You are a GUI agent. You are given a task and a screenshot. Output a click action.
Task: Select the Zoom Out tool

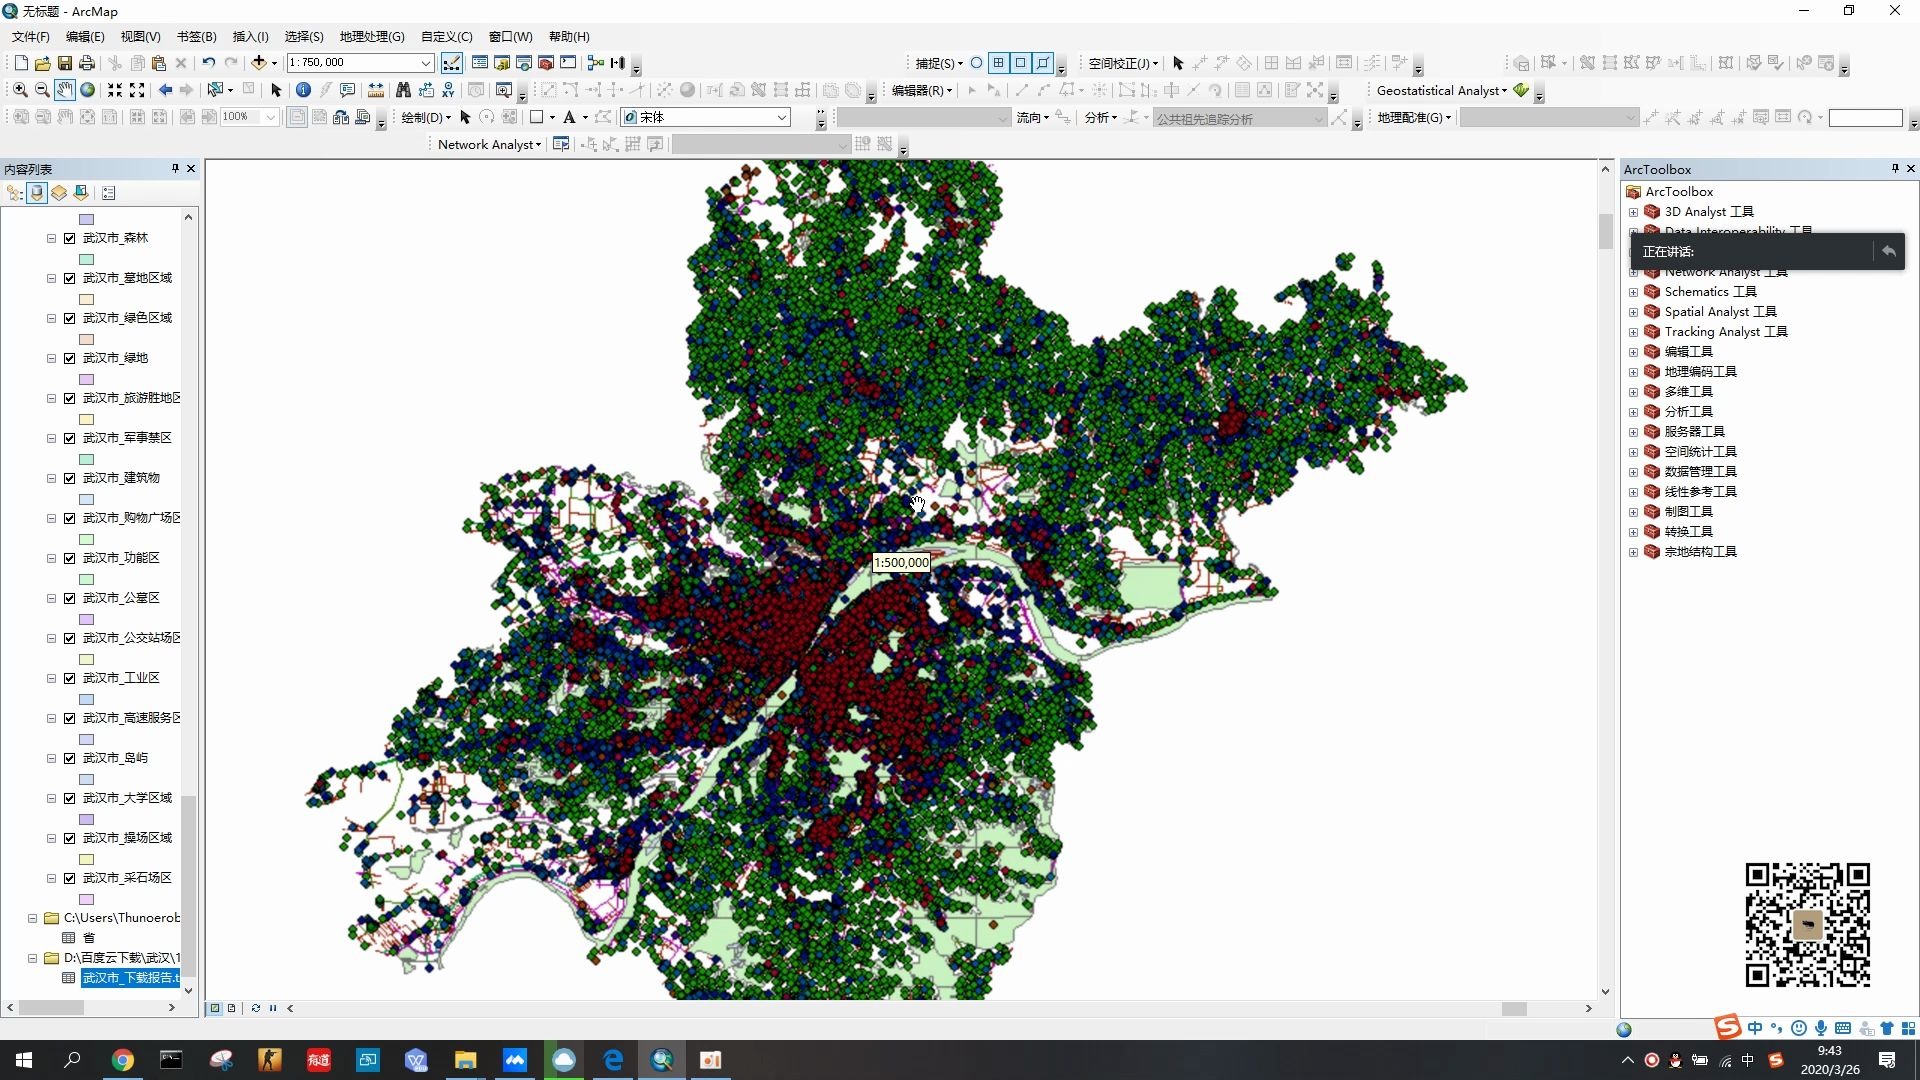[42, 90]
